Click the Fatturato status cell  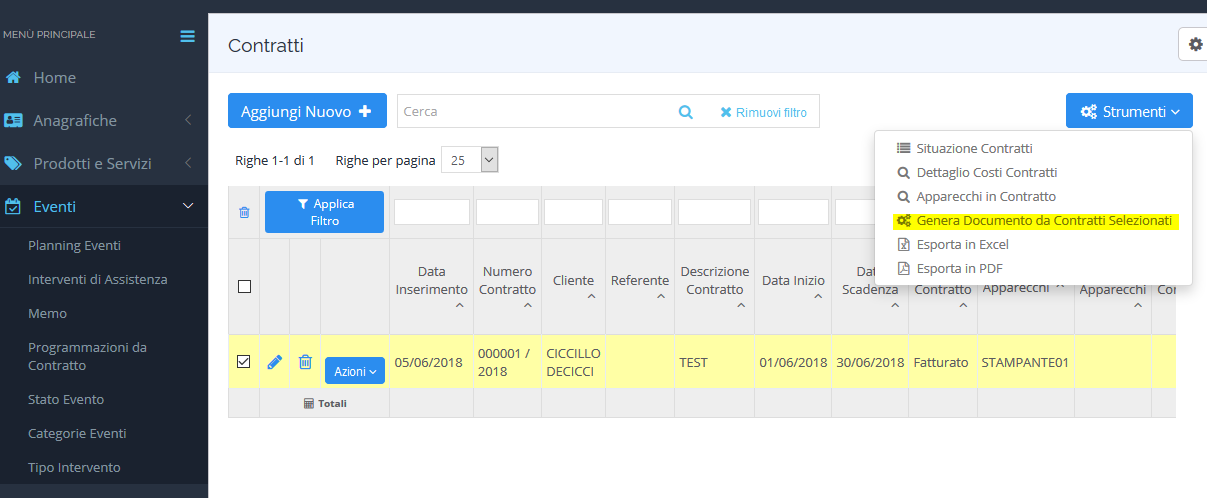pyautogui.click(x=941, y=363)
